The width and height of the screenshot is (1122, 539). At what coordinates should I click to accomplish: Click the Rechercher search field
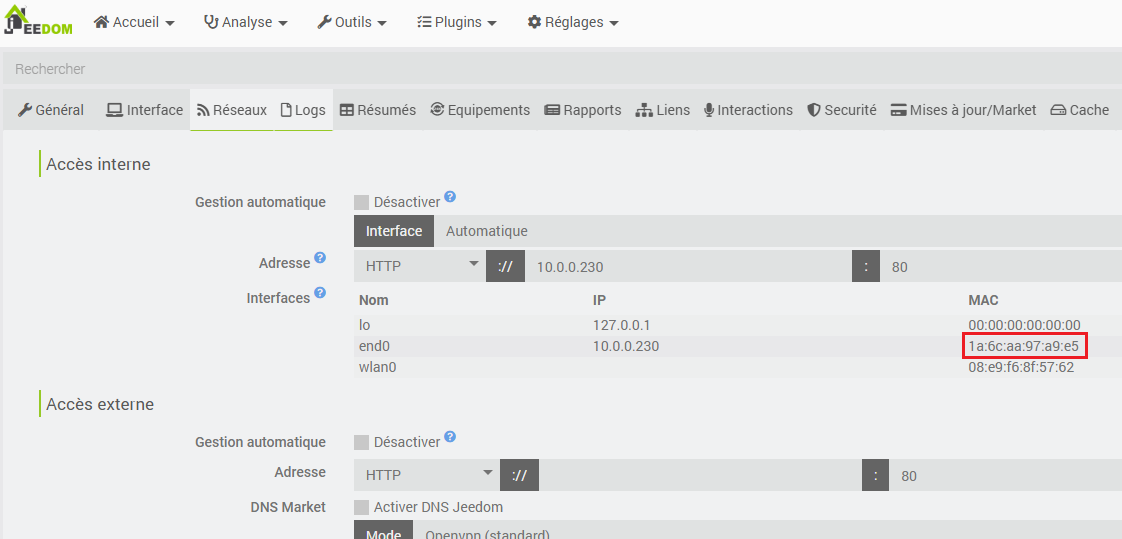pyautogui.click(x=562, y=69)
